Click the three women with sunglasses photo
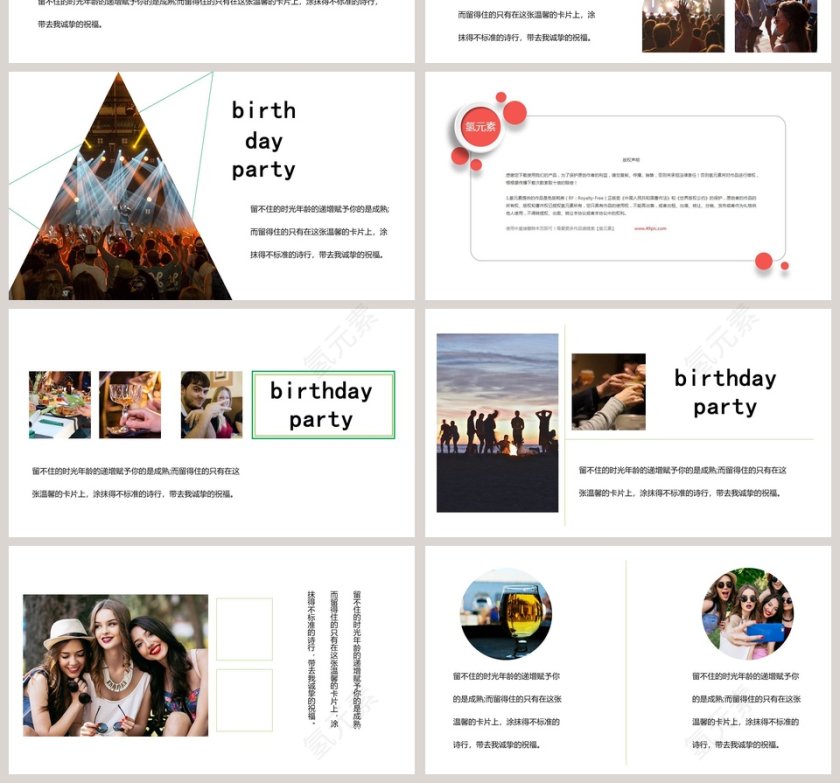The height and width of the screenshot is (783, 840). (x=115, y=665)
